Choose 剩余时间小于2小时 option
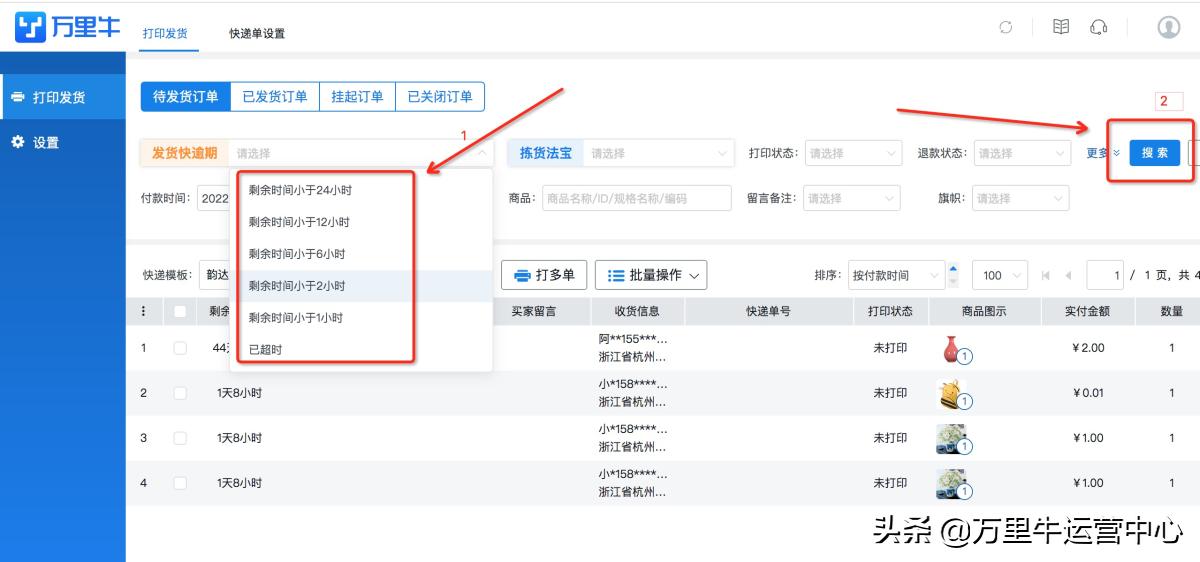The image size is (1200, 562). (361, 286)
